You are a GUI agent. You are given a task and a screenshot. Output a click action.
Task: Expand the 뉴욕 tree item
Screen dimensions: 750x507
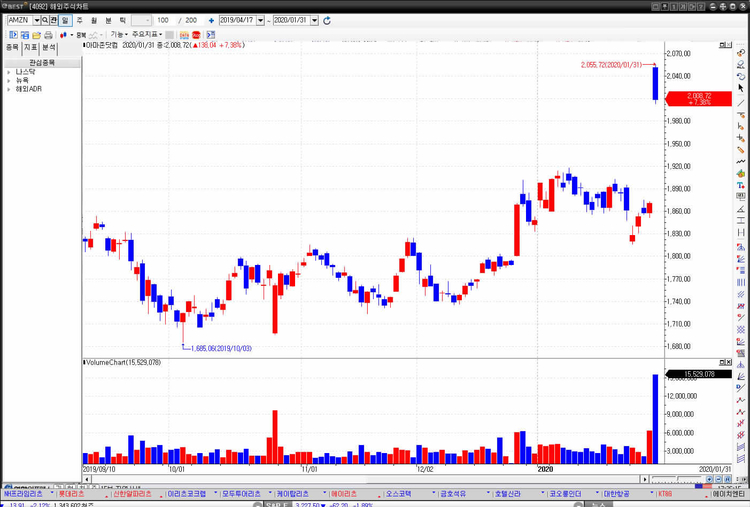click(9, 81)
